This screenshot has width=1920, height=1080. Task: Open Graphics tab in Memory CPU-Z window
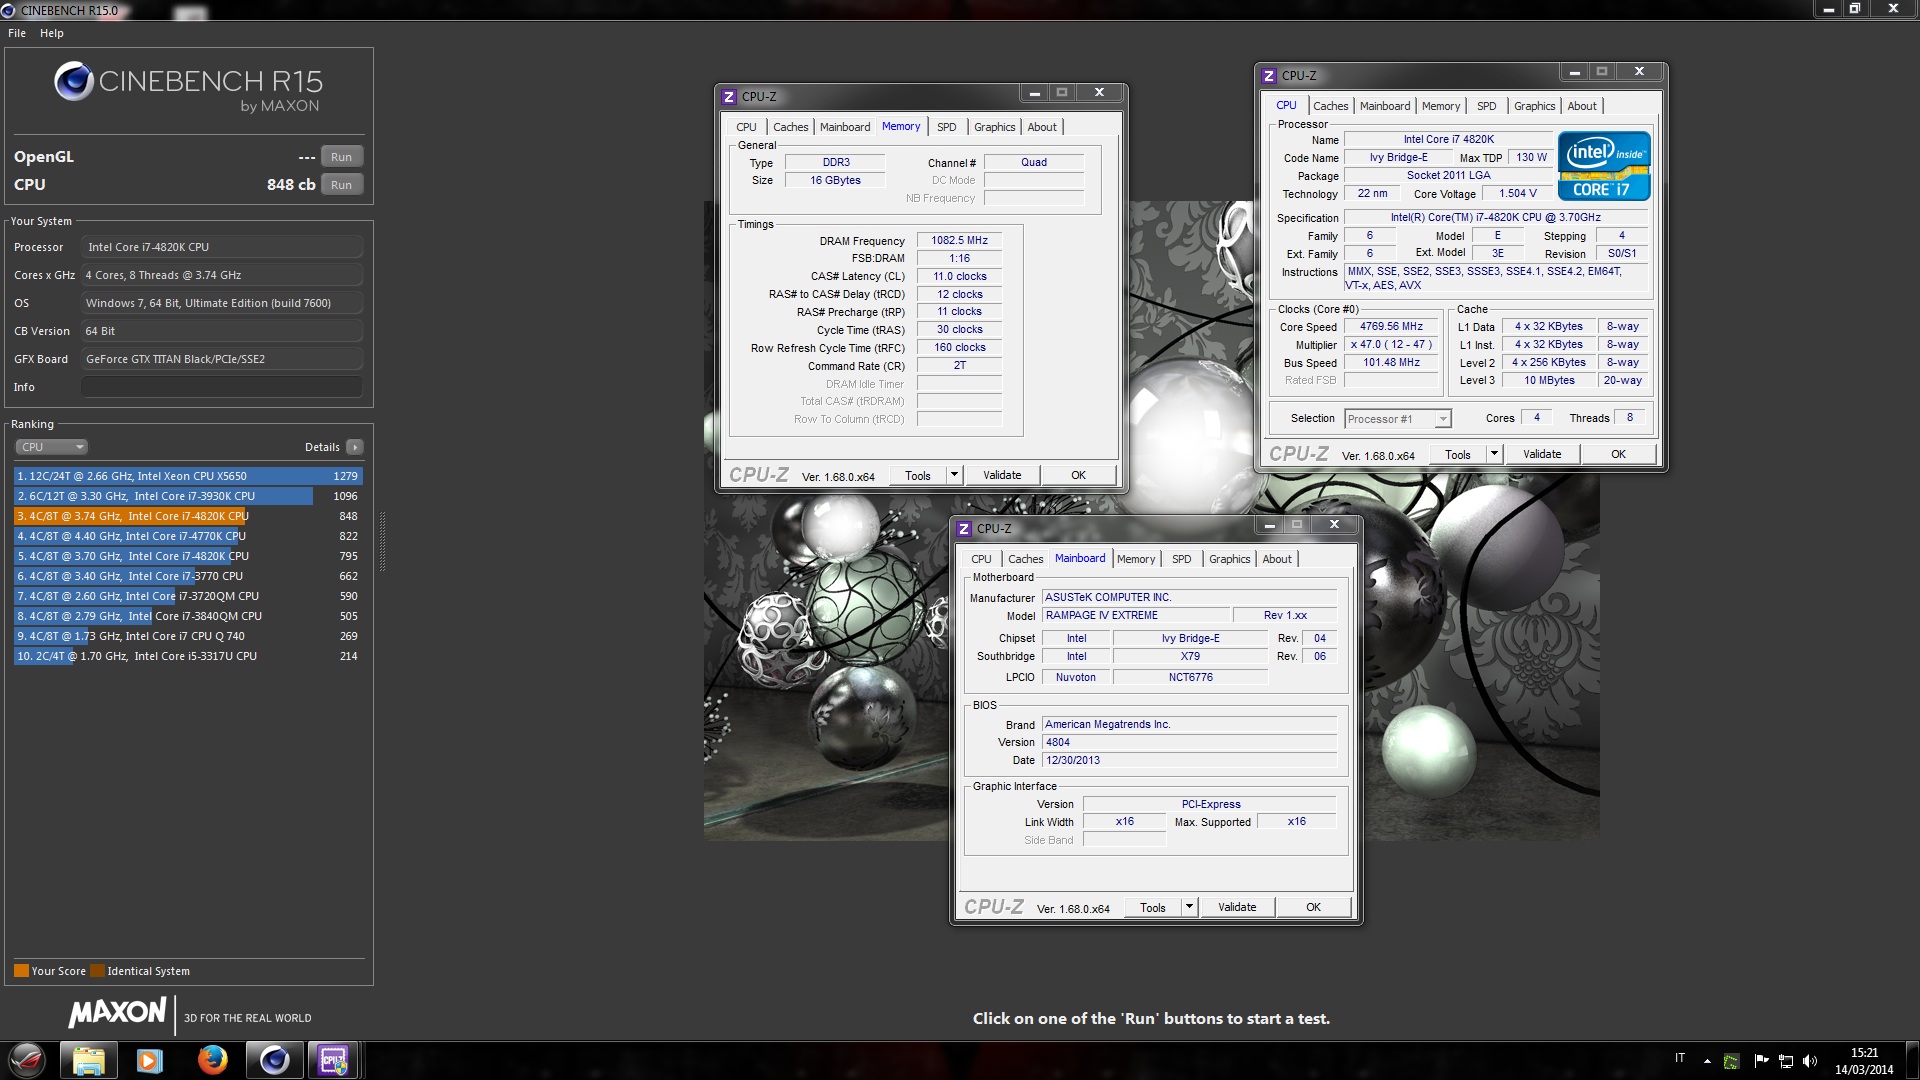(x=994, y=127)
